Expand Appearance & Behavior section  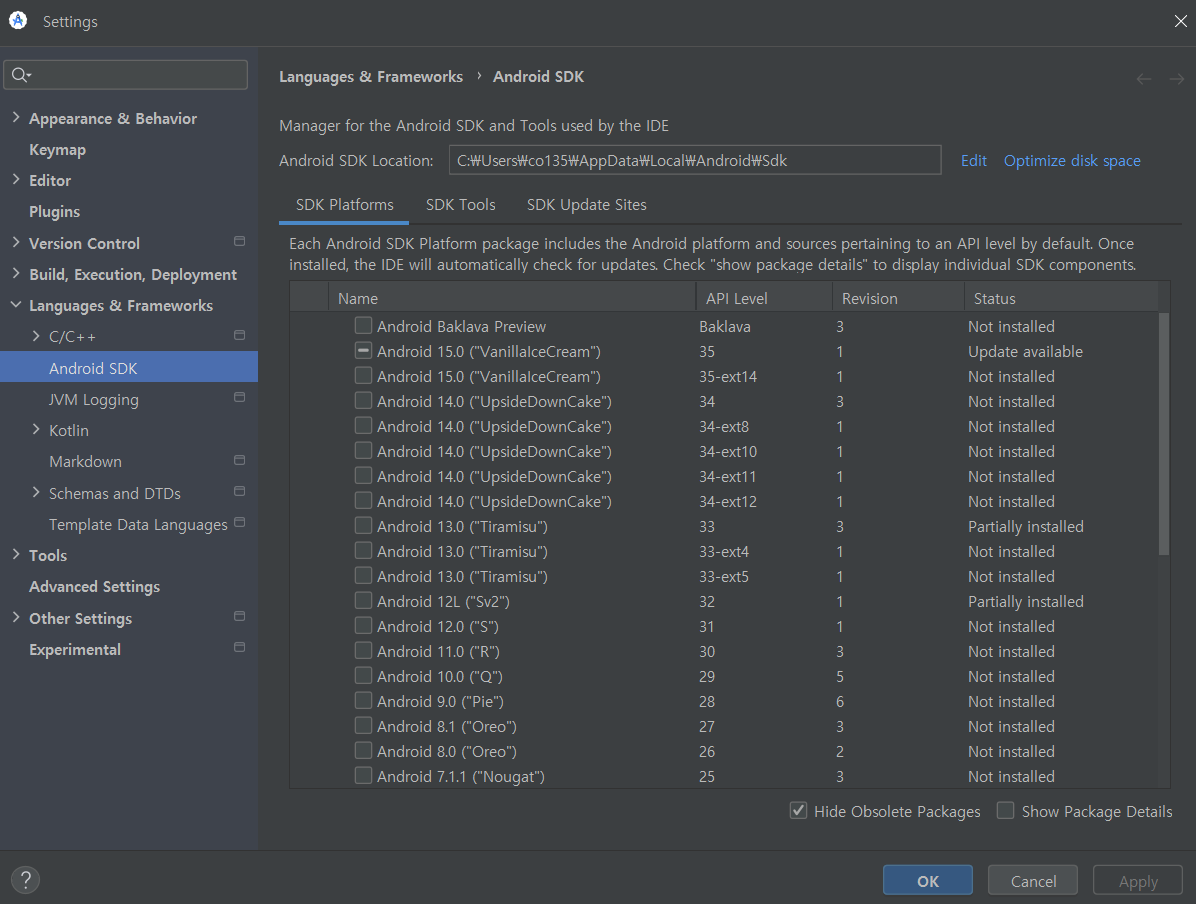tap(16, 117)
